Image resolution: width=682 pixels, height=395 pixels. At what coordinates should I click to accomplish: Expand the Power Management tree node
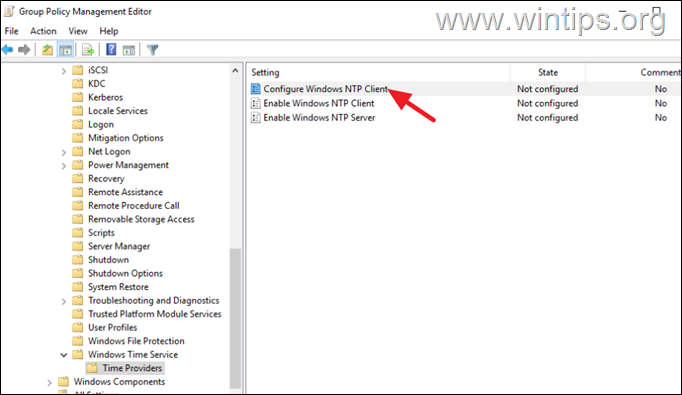64,165
